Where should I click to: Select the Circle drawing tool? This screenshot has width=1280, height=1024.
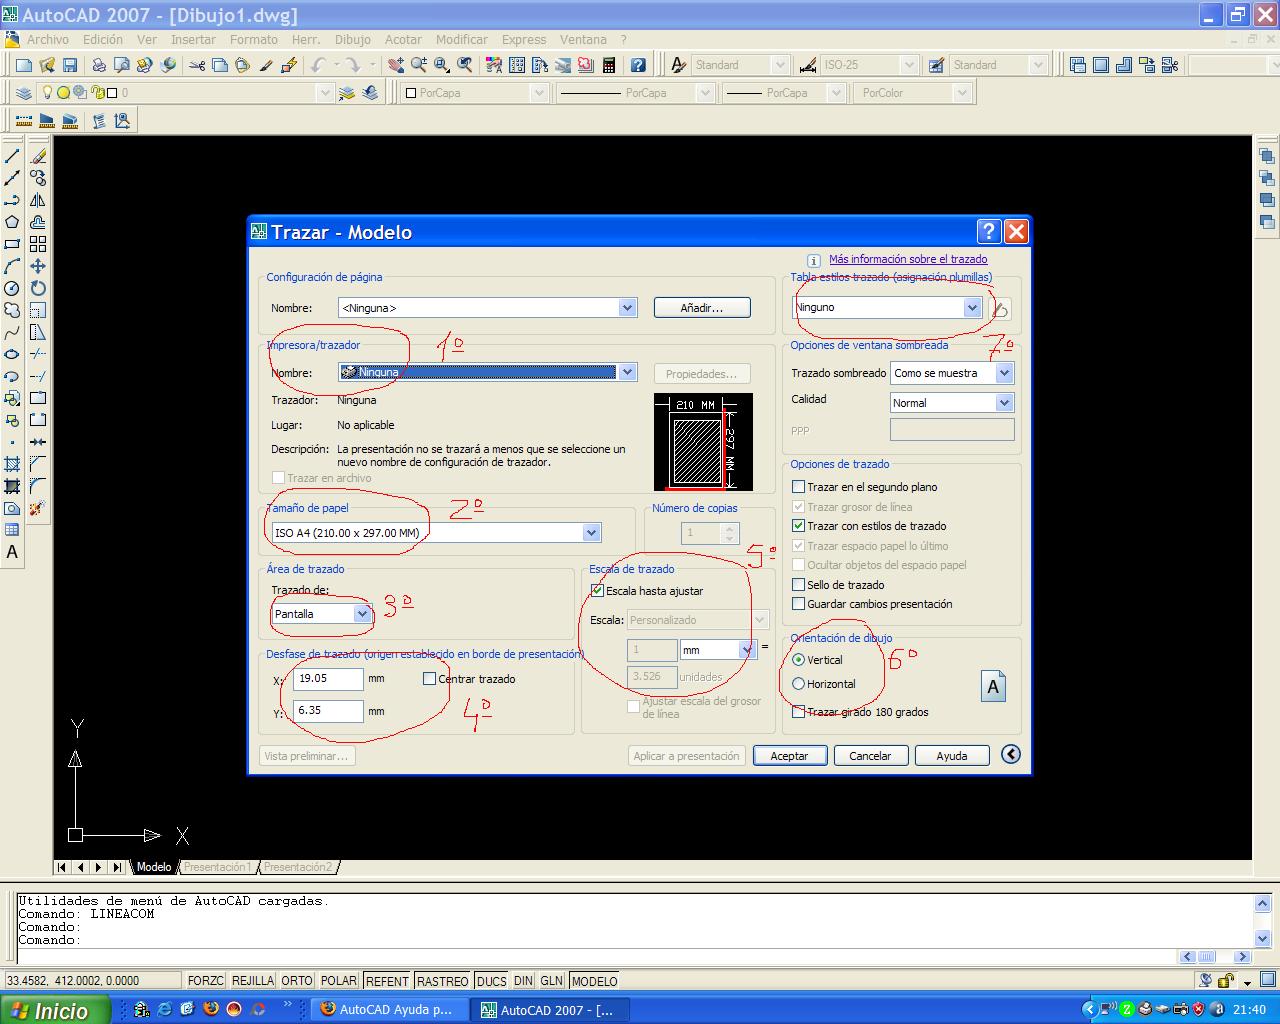[13, 288]
